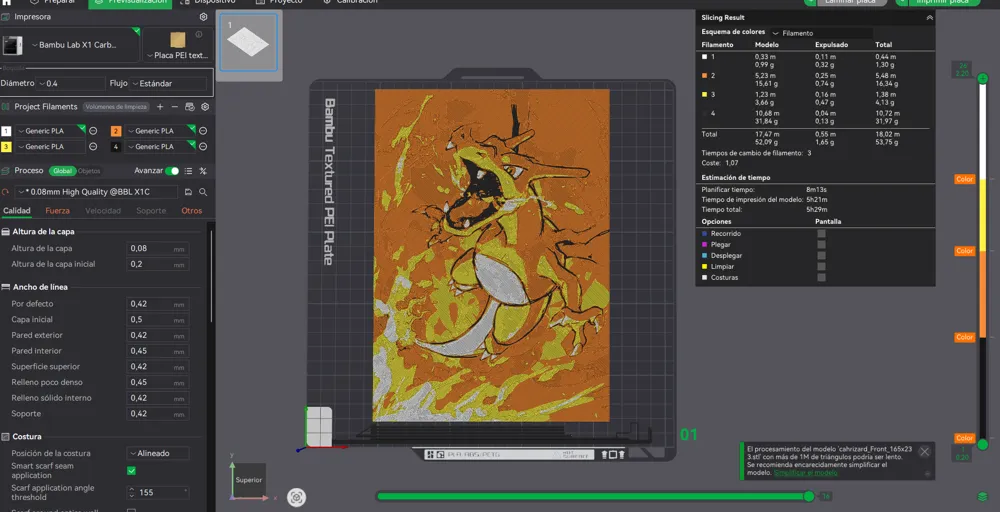Edit filament 1 preset via circle icon
Image resolution: width=1000 pixels, height=512 pixels.
coord(93,131)
